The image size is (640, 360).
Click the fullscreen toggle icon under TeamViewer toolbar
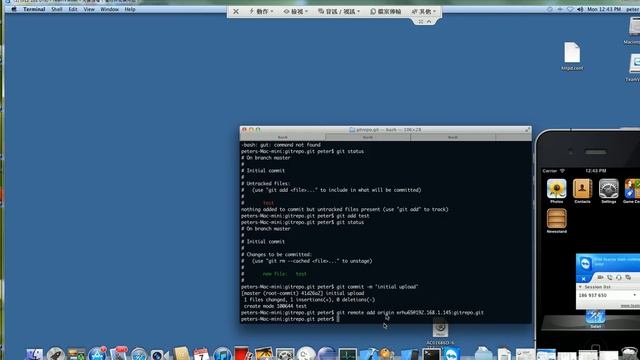click(x=420, y=21)
